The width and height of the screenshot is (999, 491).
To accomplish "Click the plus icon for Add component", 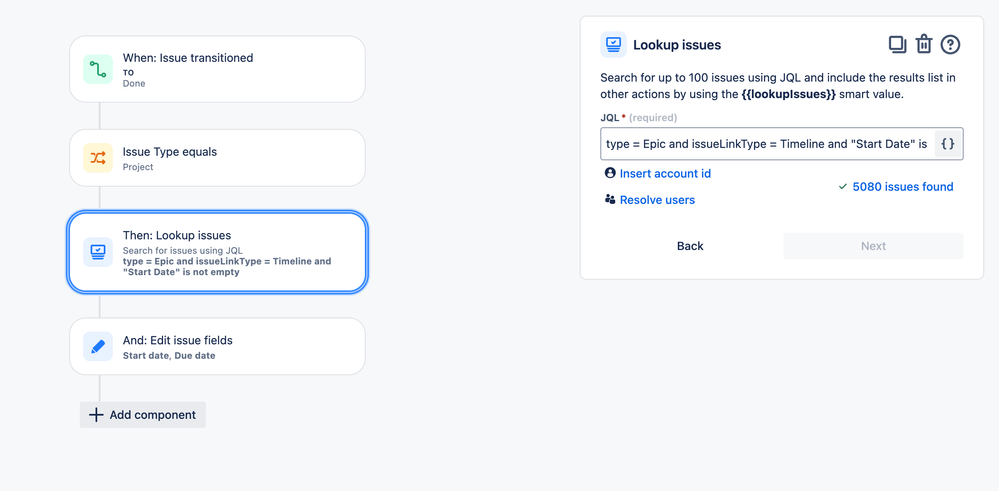I will 96,415.
